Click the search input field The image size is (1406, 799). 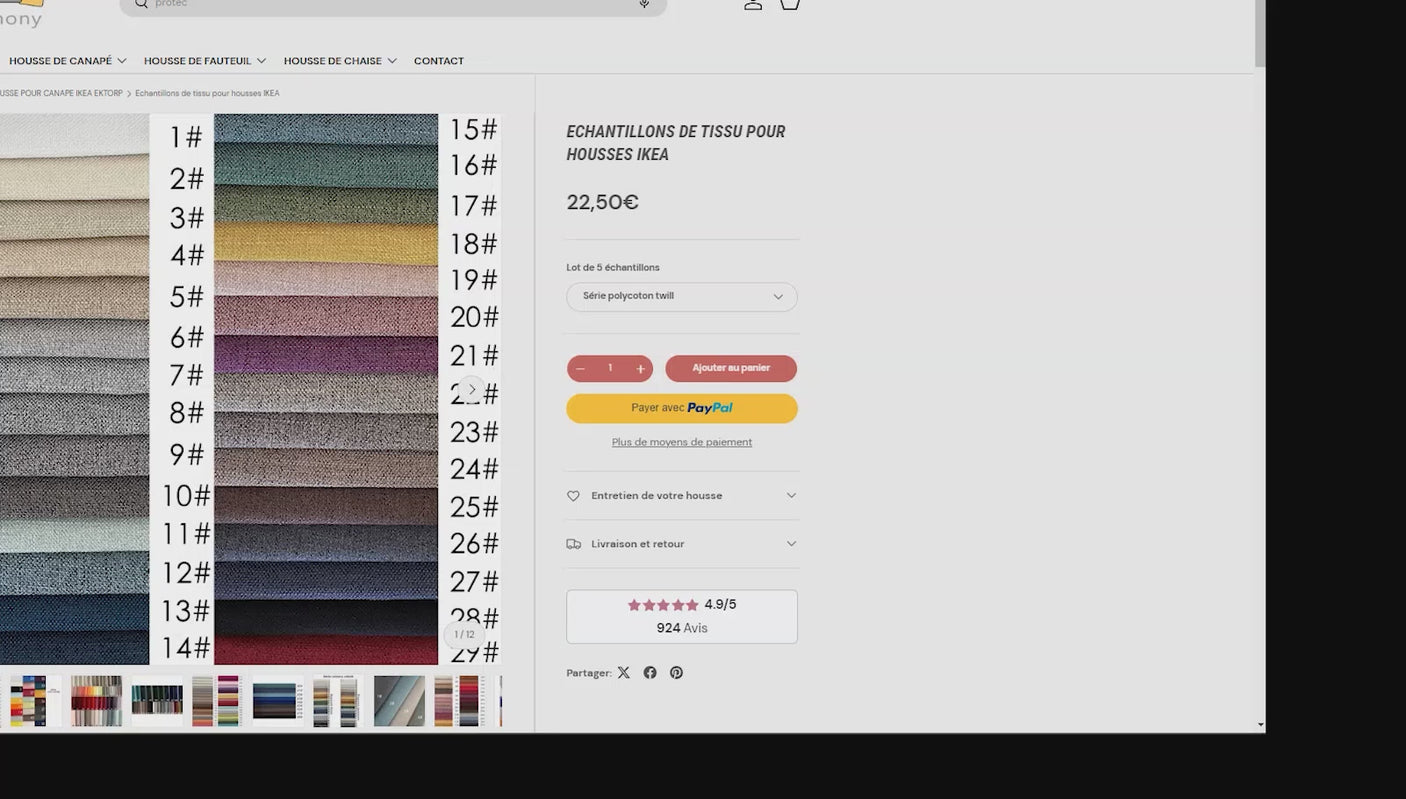coord(393,5)
